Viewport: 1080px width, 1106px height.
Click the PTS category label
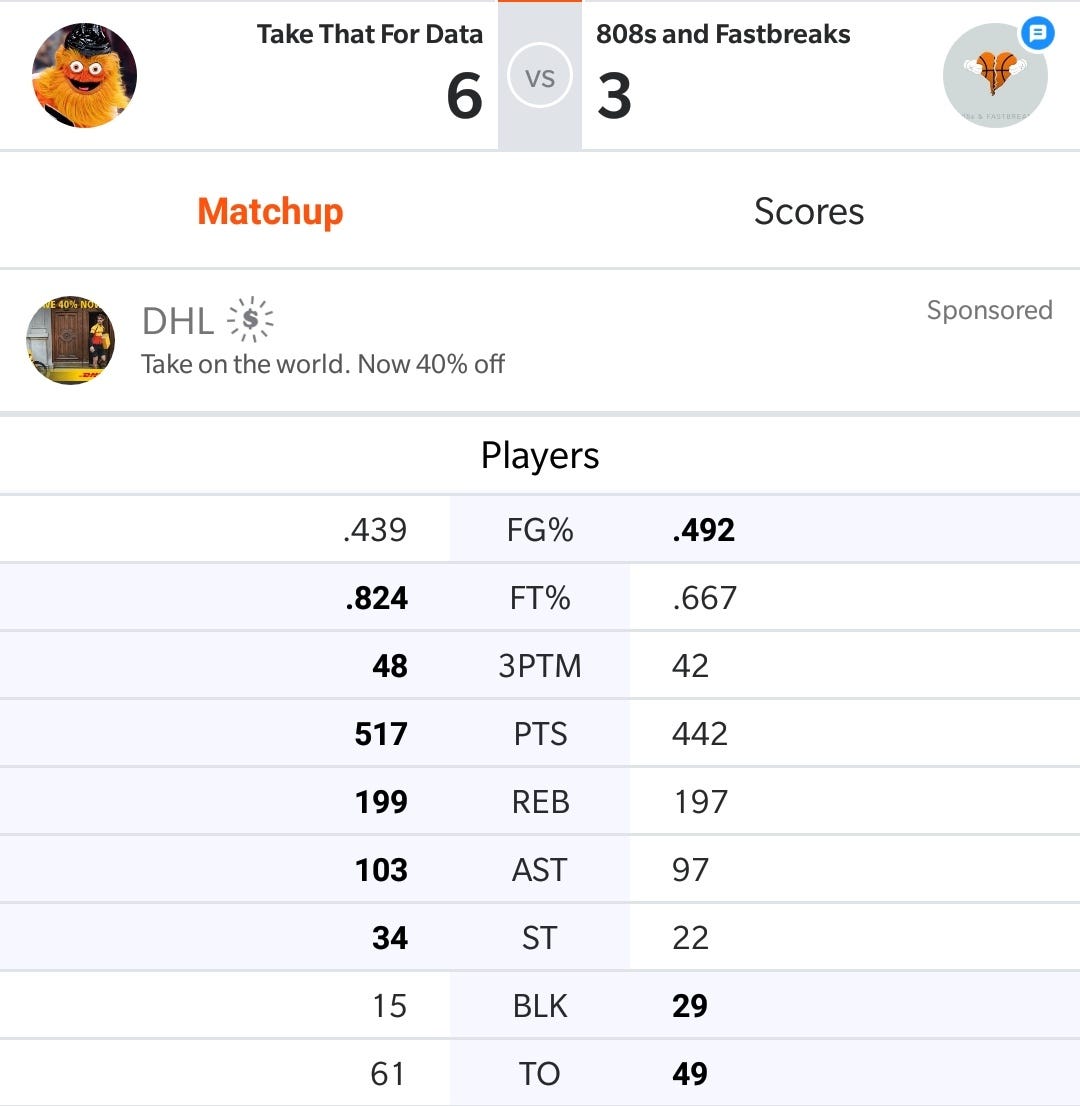(540, 734)
